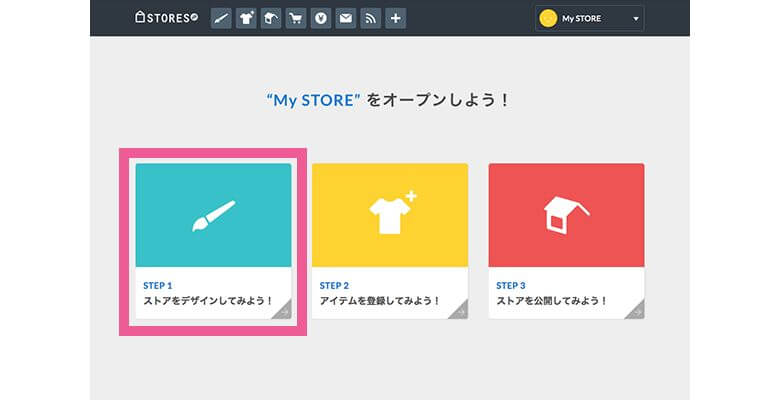Click the "ストアを公開してみよう！" text
The width and height of the screenshot is (780, 400).
tap(551, 300)
